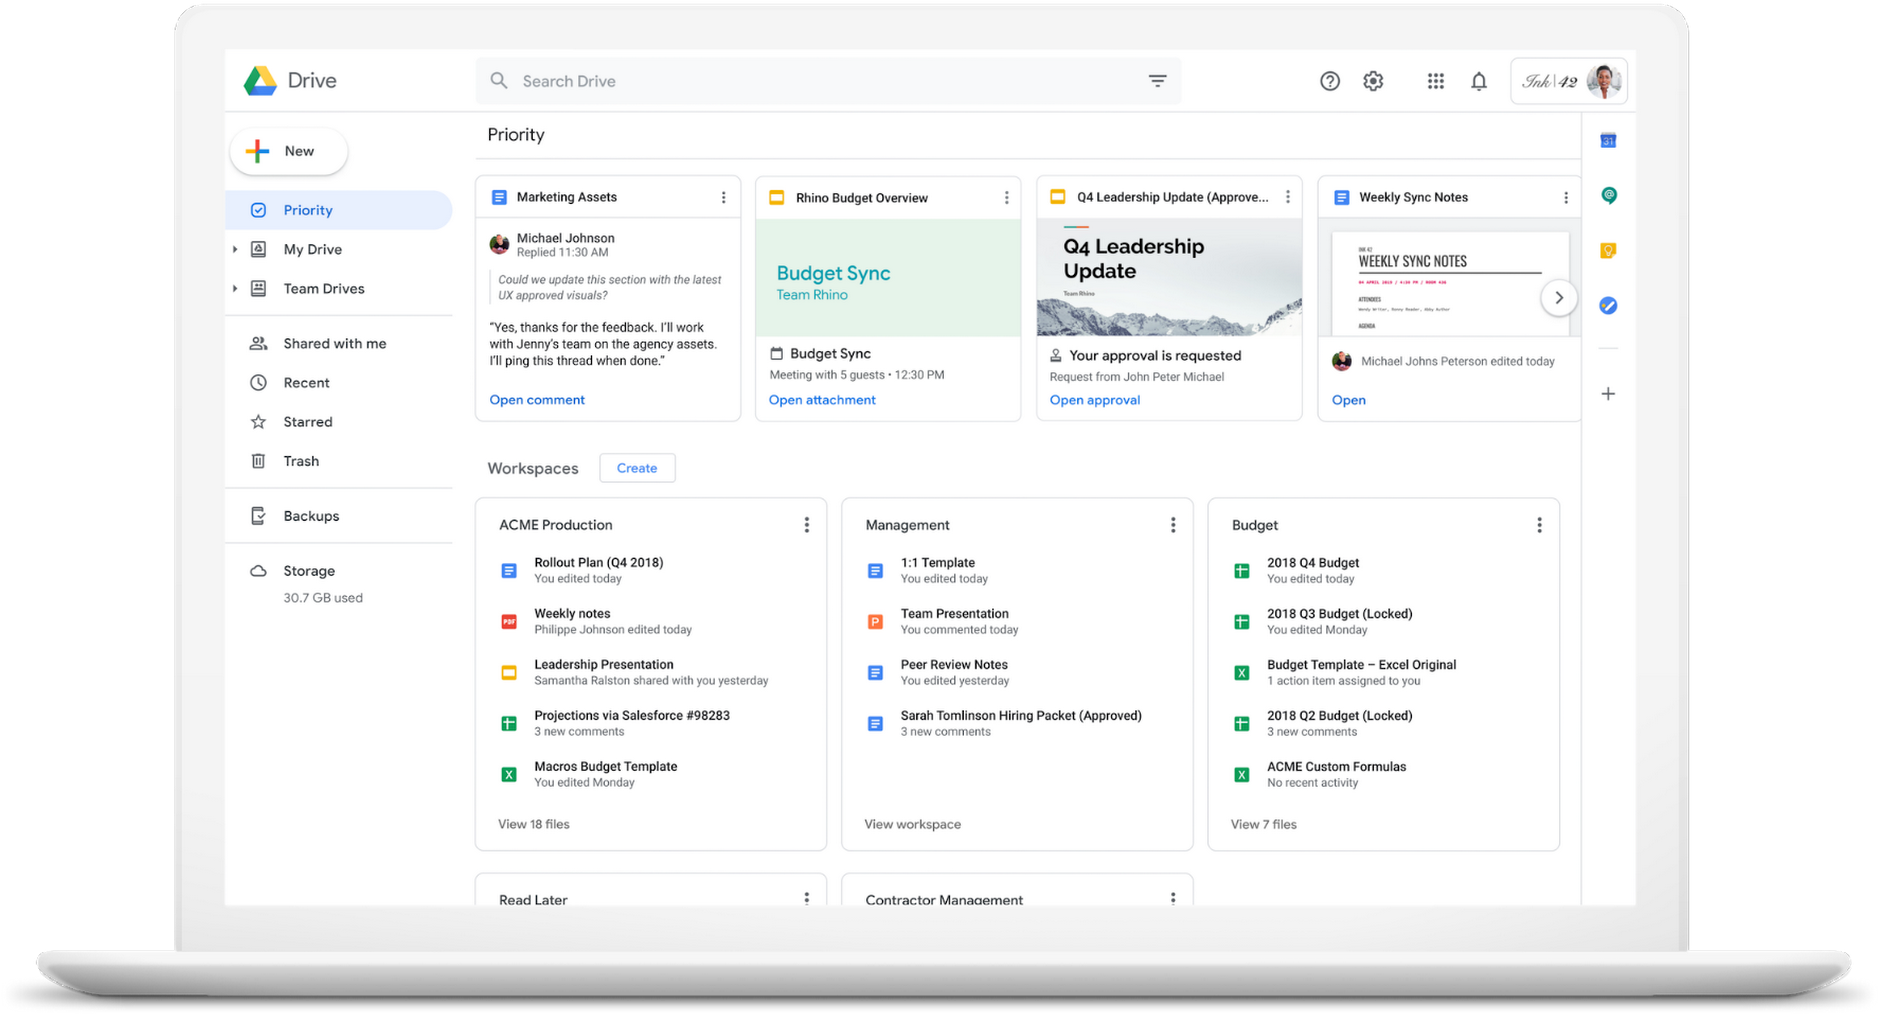Viewport: 1878px width, 1014px height.
Task: Open Rhino Budget Overview card options menu
Action: tap(1006, 198)
